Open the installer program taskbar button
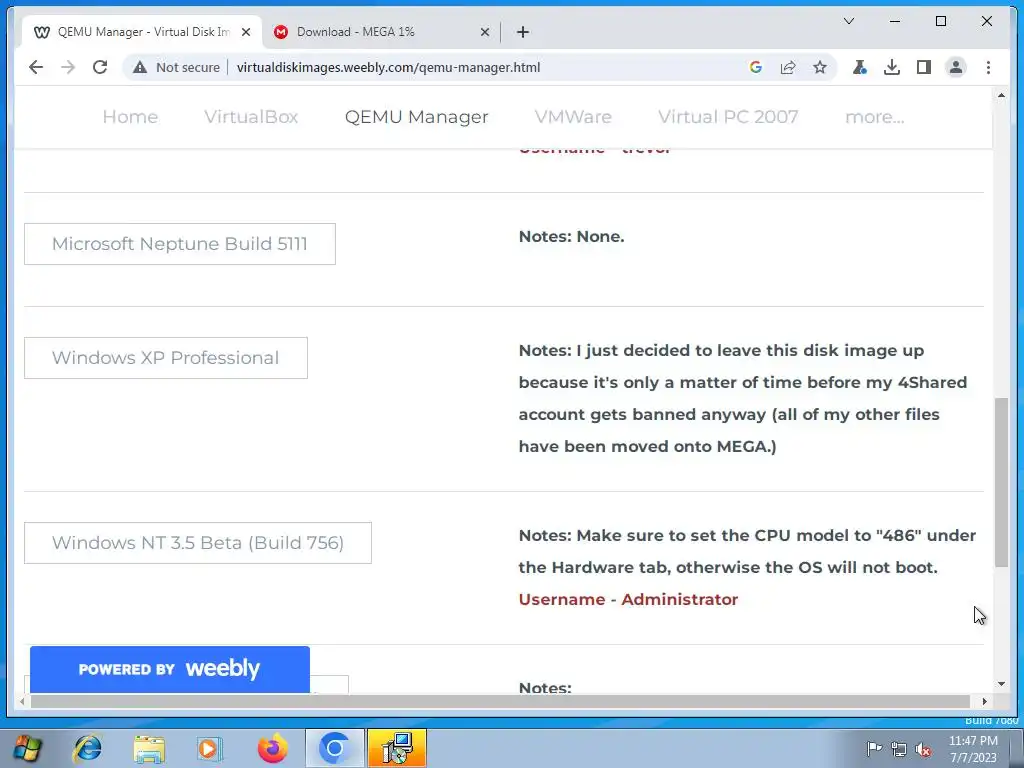 pos(396,748)
